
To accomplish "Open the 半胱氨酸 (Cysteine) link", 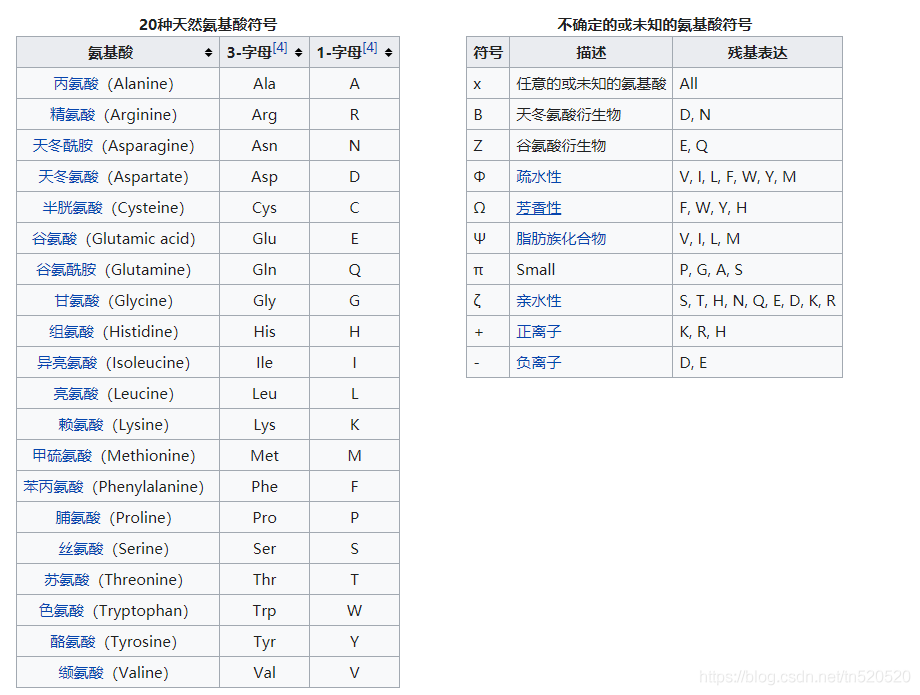I will pyautogui.click(x=72, y=208).
